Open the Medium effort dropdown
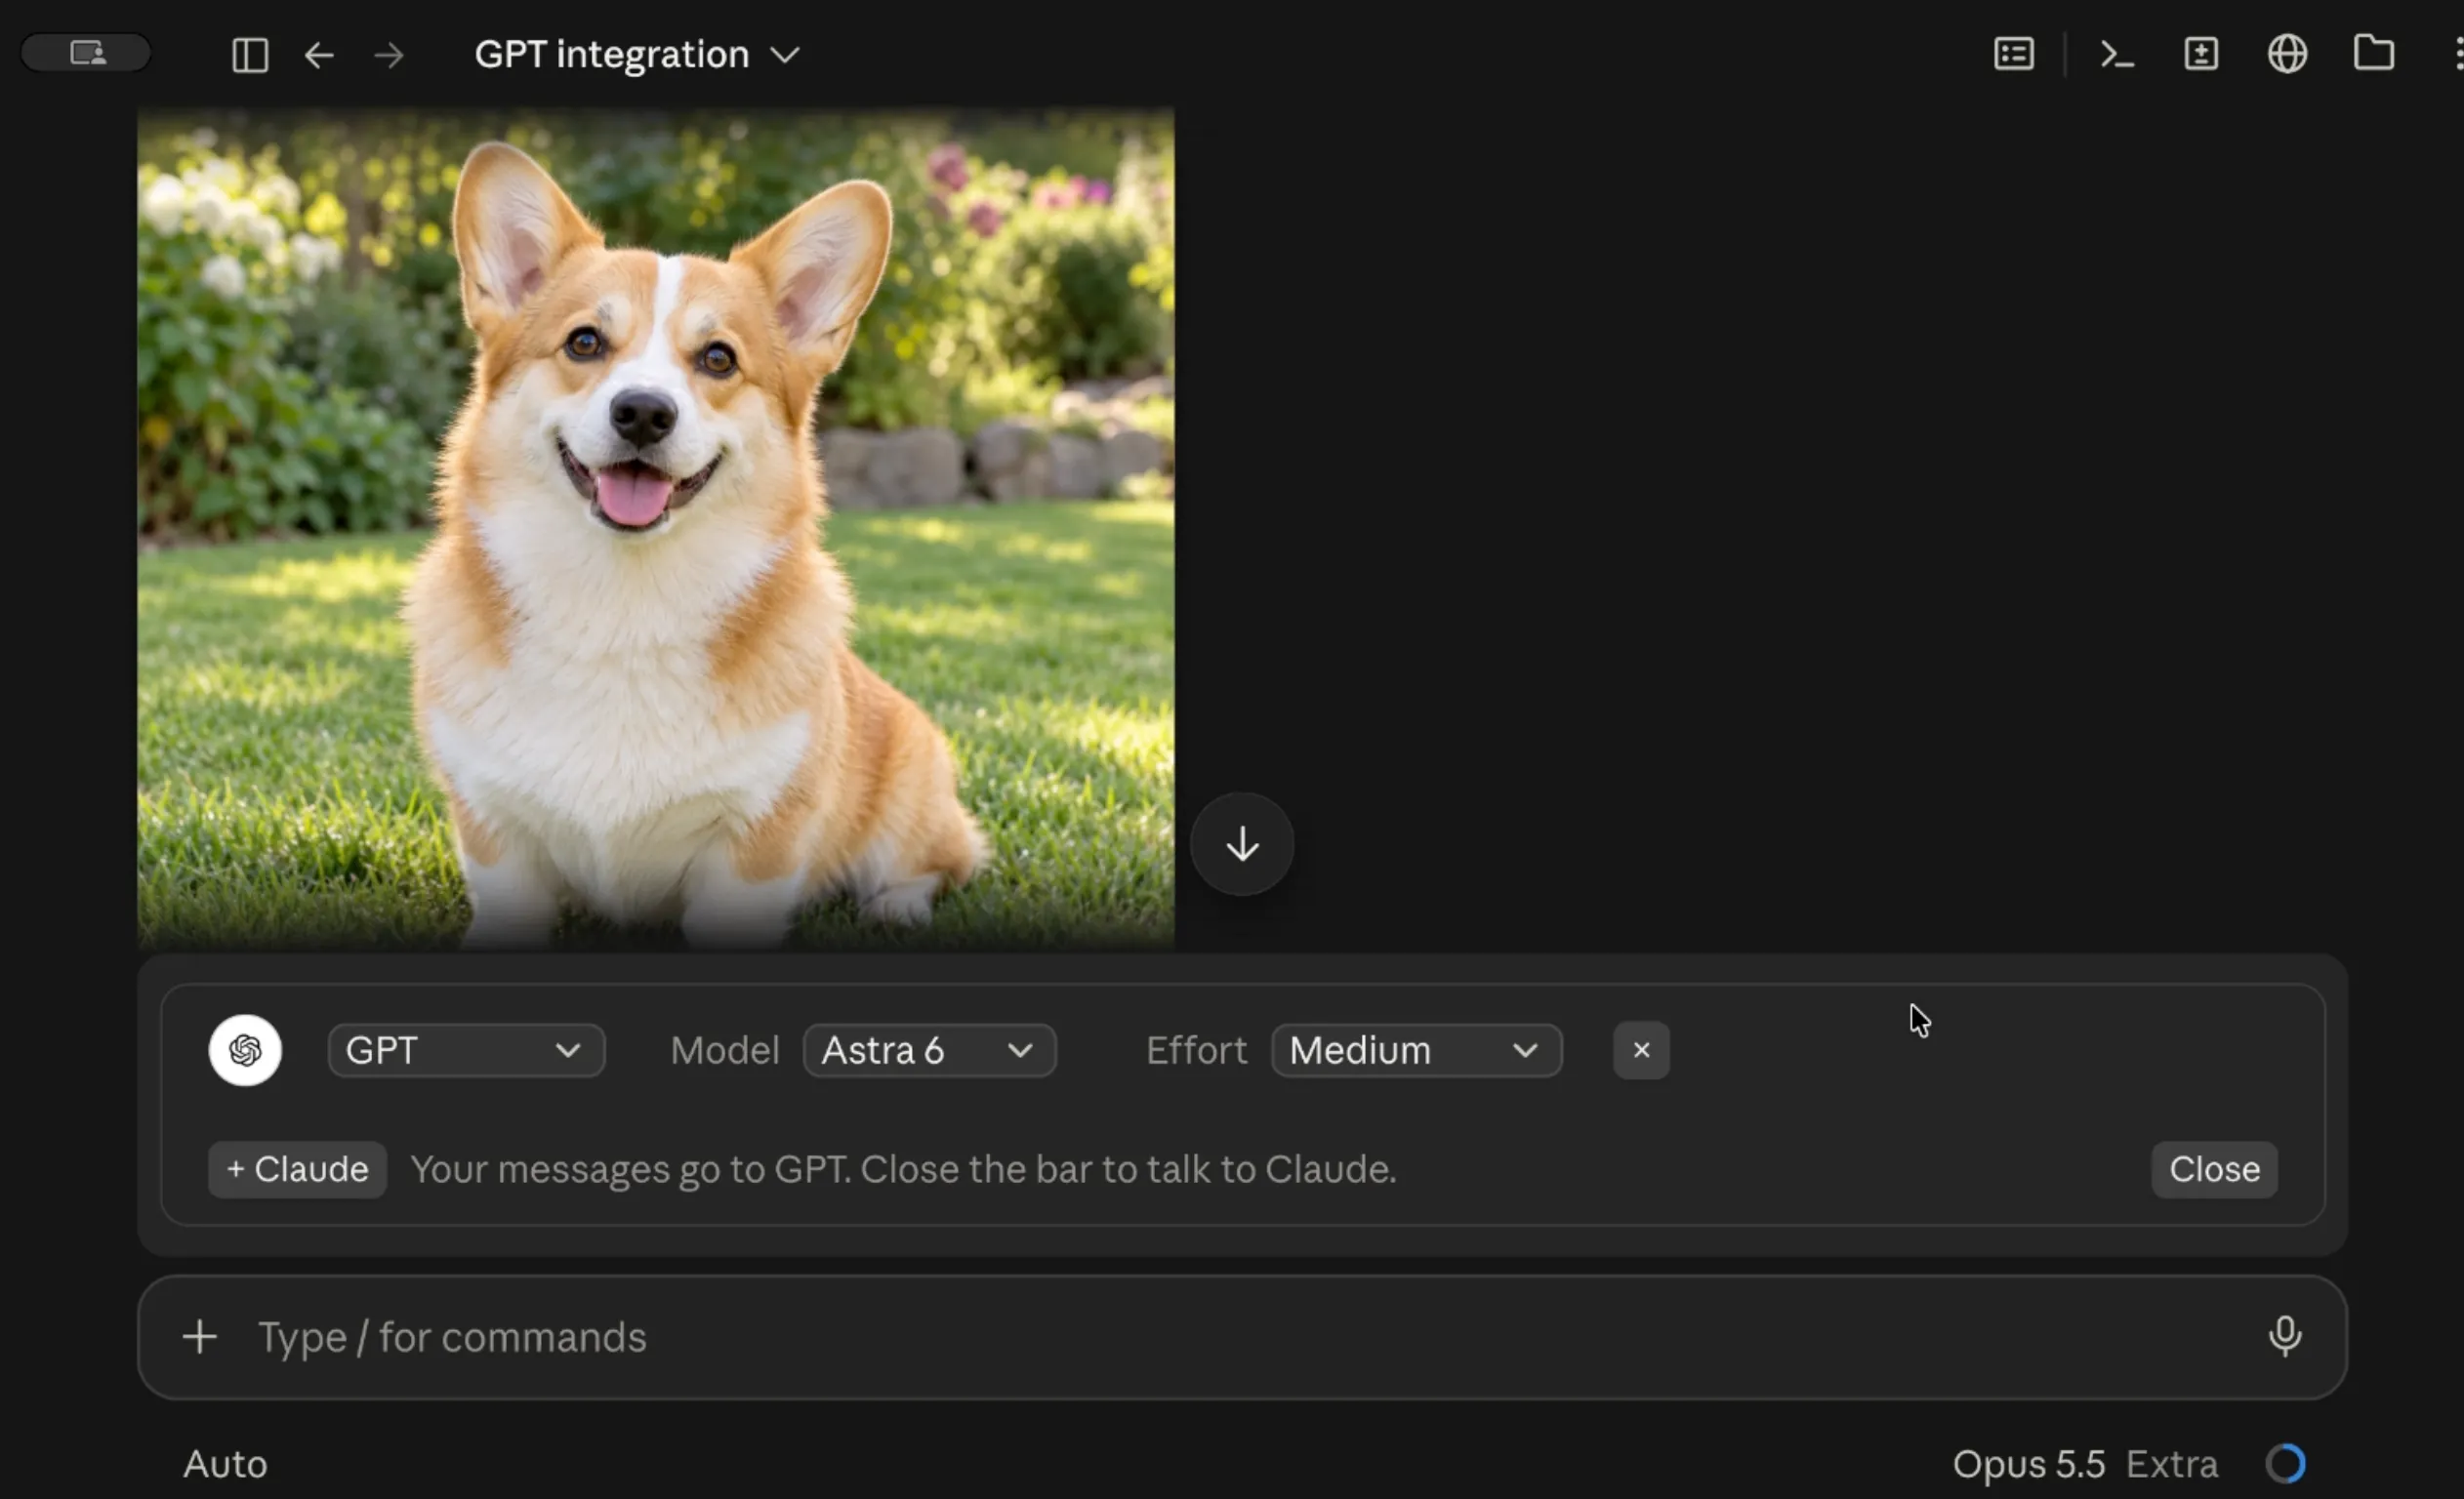 (x=1416, y=1050)
